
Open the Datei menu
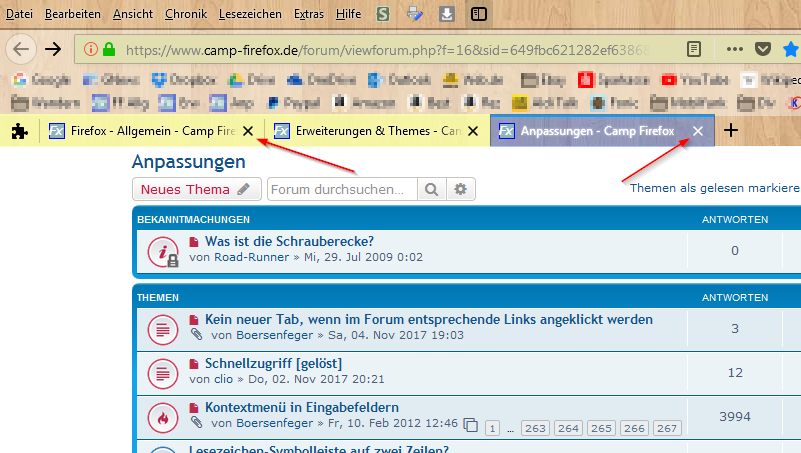19,14
